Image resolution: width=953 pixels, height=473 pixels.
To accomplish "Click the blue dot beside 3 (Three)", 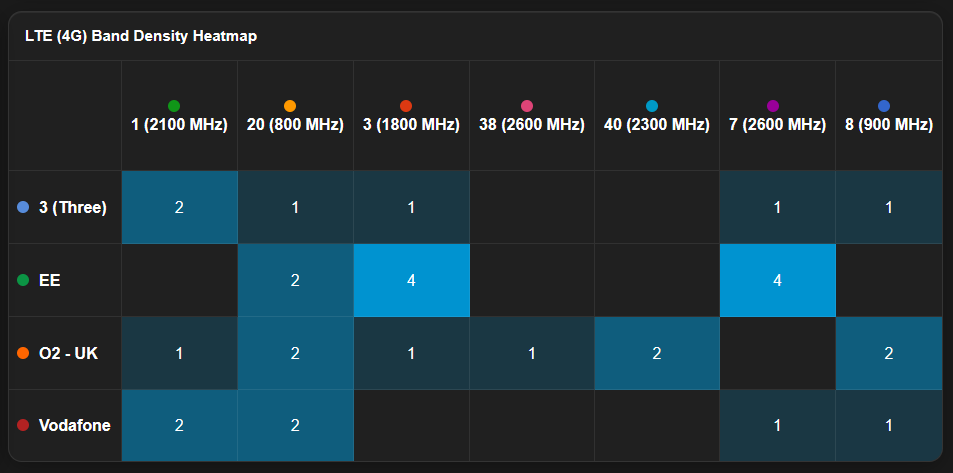I will [x=23, y=207].
